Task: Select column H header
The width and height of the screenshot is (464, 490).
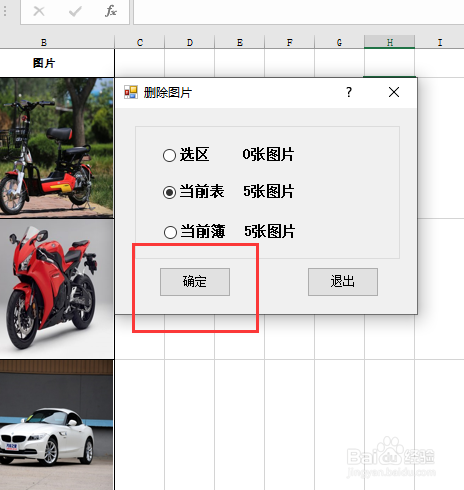Action: click(390, 42)
